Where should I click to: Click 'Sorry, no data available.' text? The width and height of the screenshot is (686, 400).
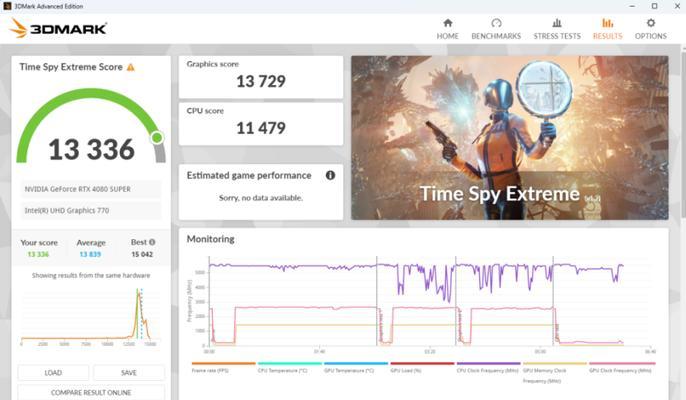point(261,198)
